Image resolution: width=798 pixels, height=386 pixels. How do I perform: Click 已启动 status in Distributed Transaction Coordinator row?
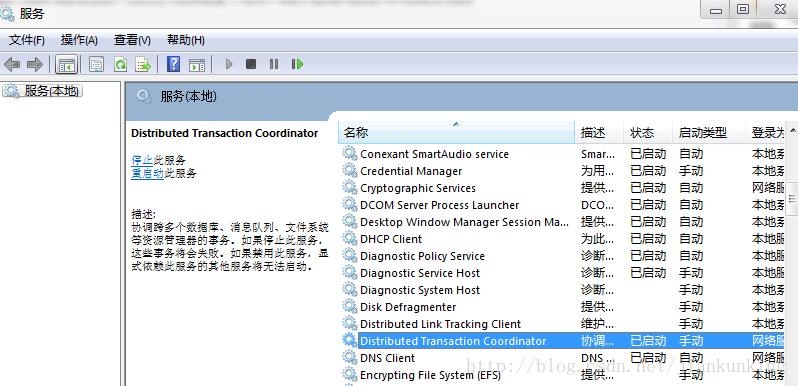tap(648, 341)
